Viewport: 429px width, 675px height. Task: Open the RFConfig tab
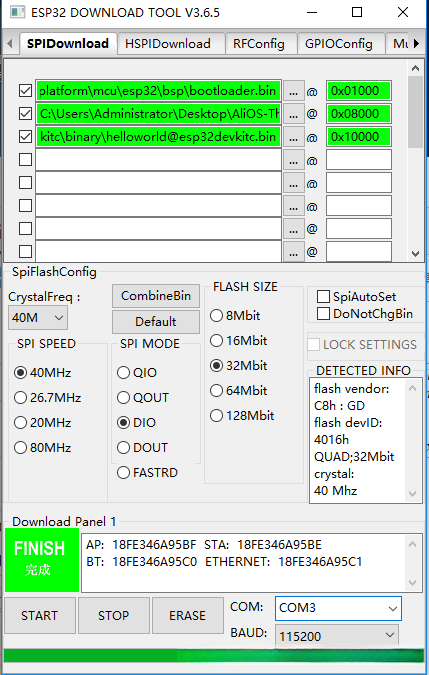click(259, 44)
